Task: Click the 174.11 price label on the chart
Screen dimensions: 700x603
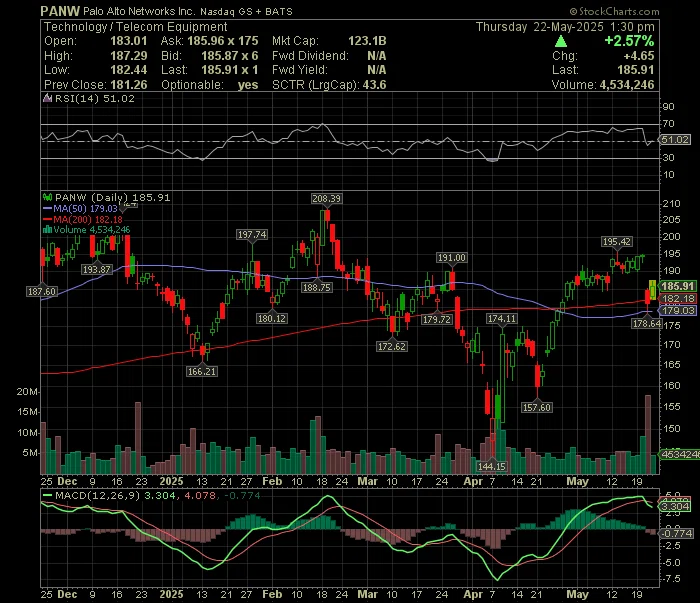Action: pos(502,319)
